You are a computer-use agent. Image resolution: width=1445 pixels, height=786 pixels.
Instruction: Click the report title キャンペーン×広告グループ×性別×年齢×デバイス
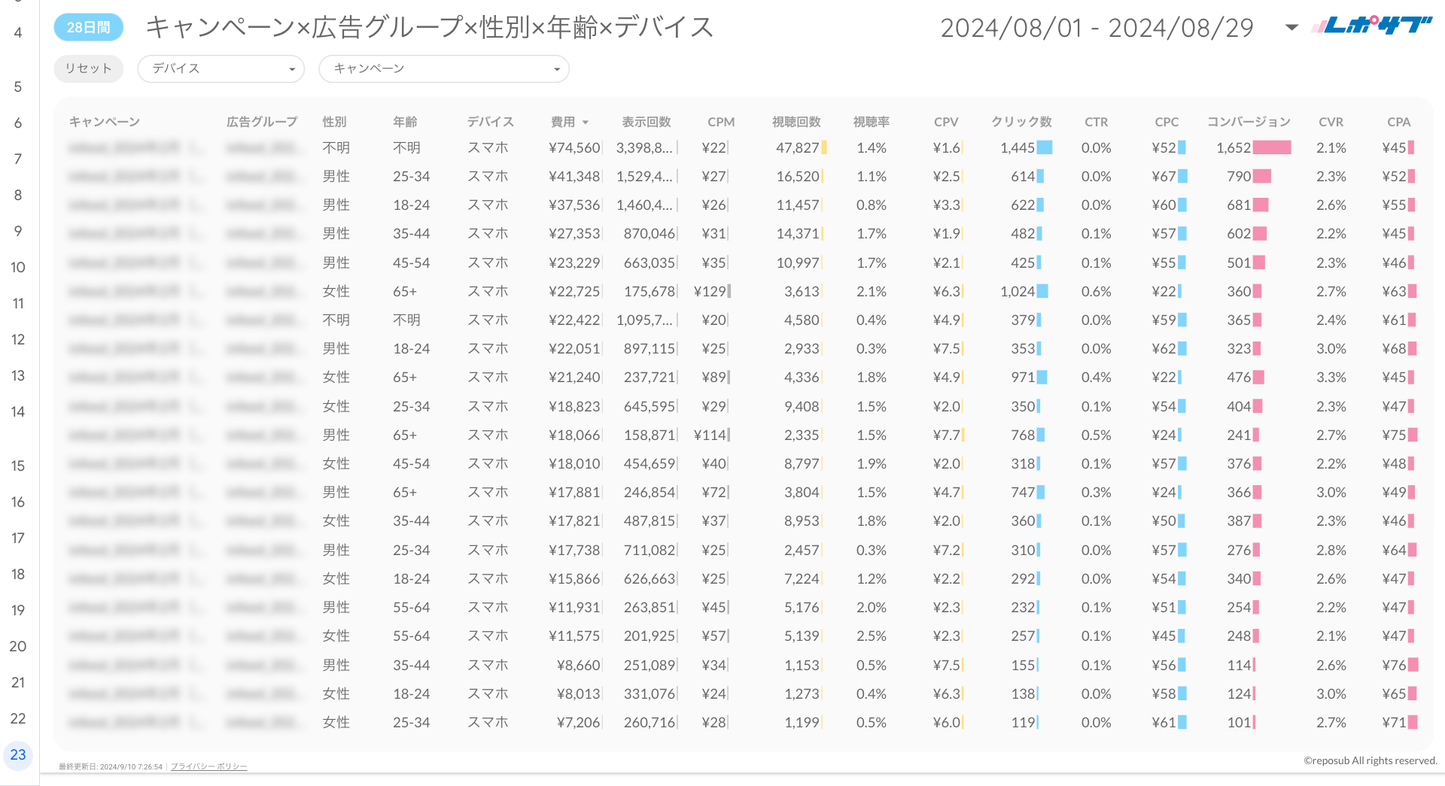tap(430, 27)
